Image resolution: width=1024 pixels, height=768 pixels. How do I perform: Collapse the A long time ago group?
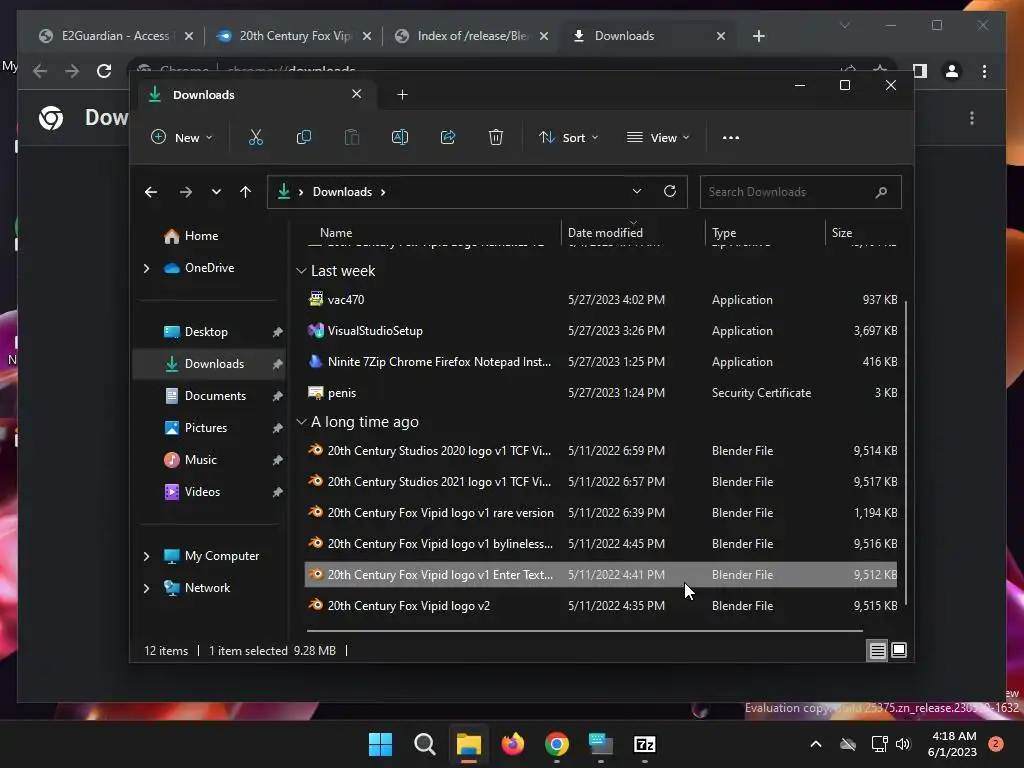[301, 422]
